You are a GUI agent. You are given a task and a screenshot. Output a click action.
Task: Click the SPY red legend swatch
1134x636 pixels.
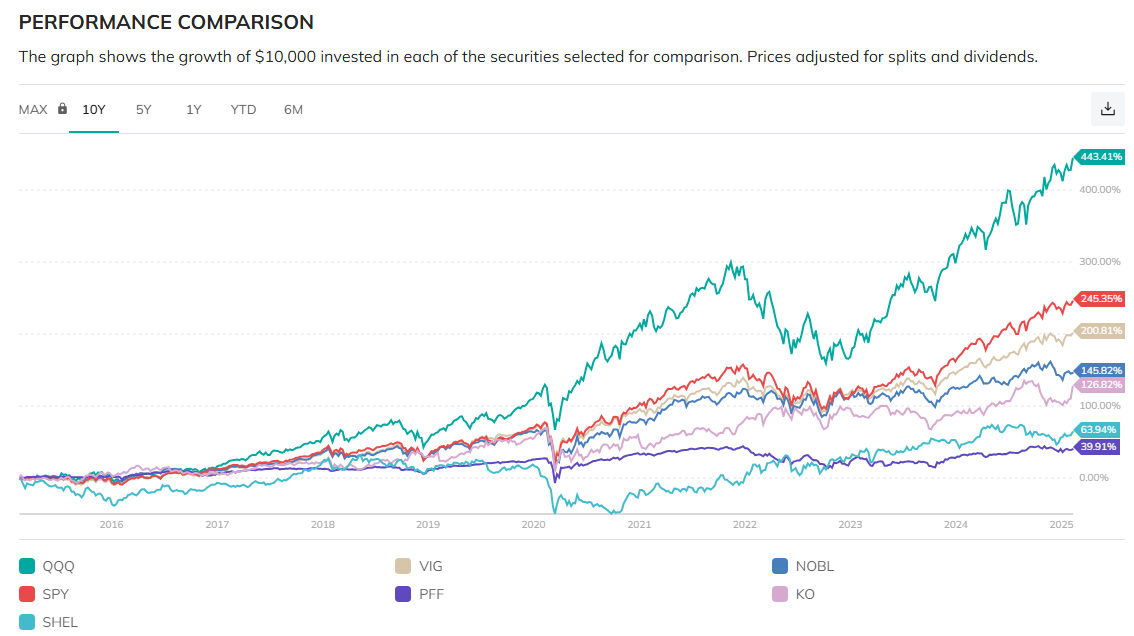27,594
